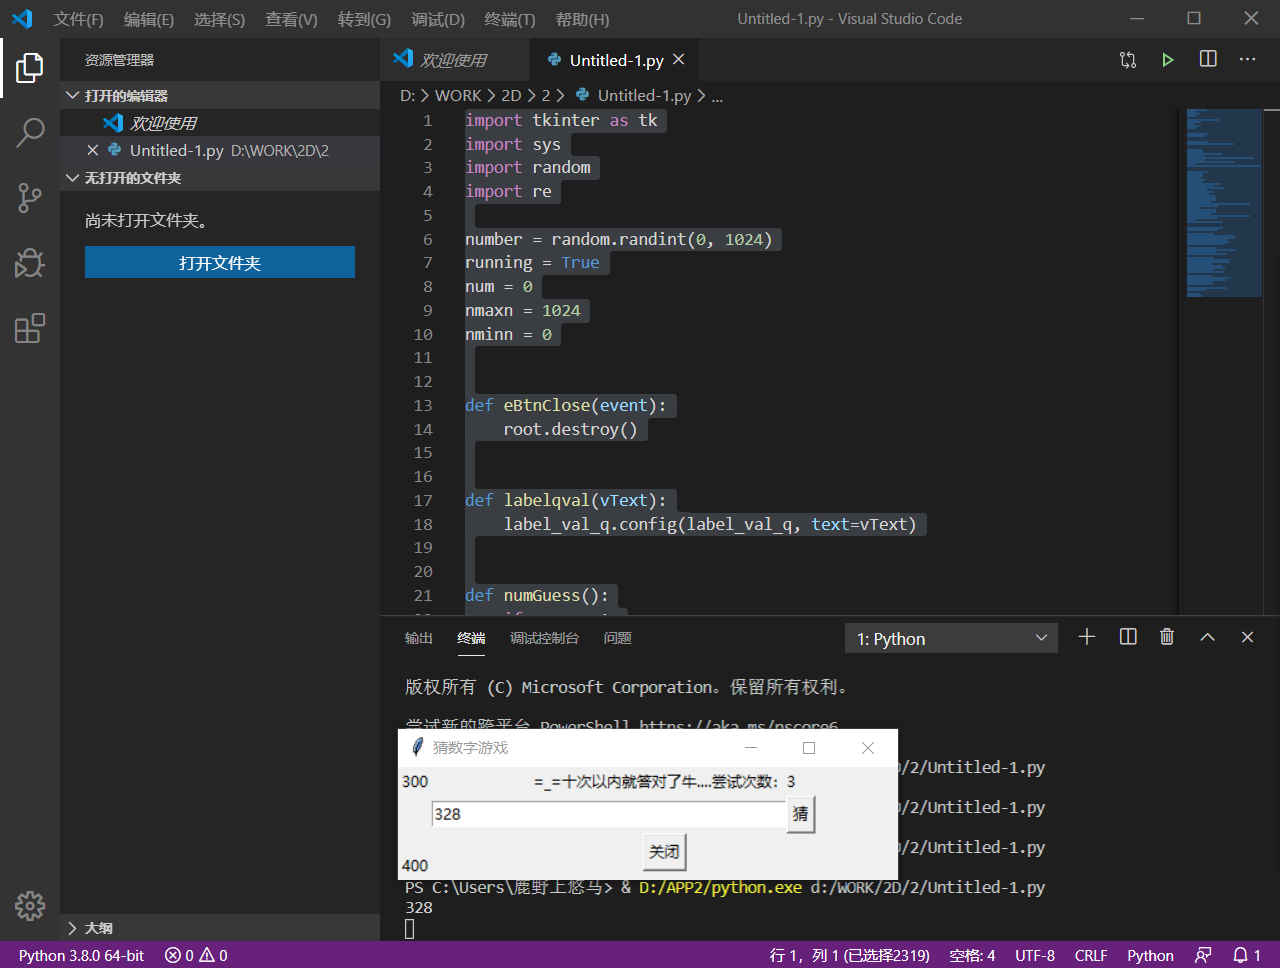1280x968 pixels.
Task: Maximize the terminal panel with up chevron
Action: click(x=1207, y=637)
